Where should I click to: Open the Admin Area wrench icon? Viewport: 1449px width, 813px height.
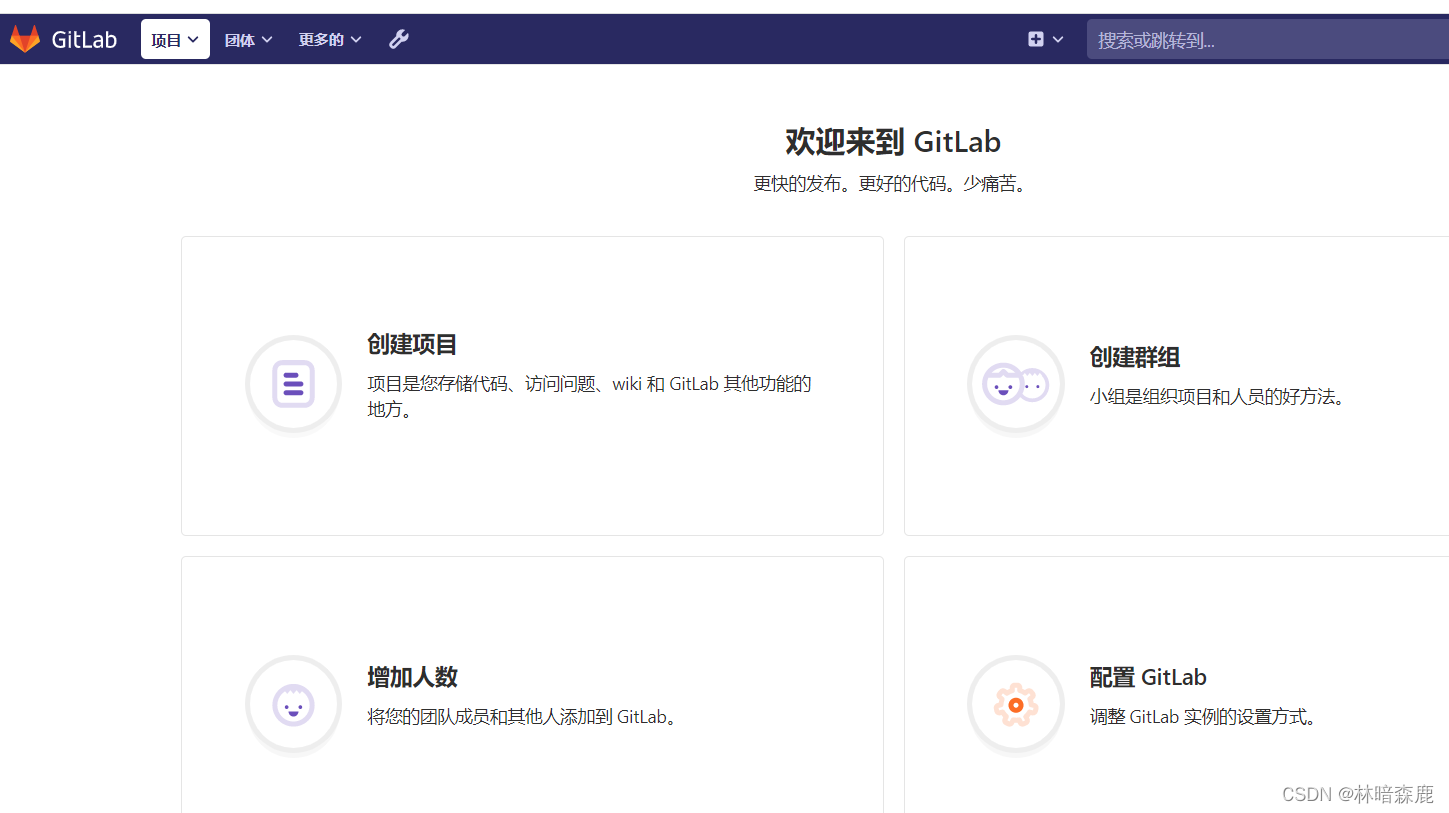click(399, 38)
